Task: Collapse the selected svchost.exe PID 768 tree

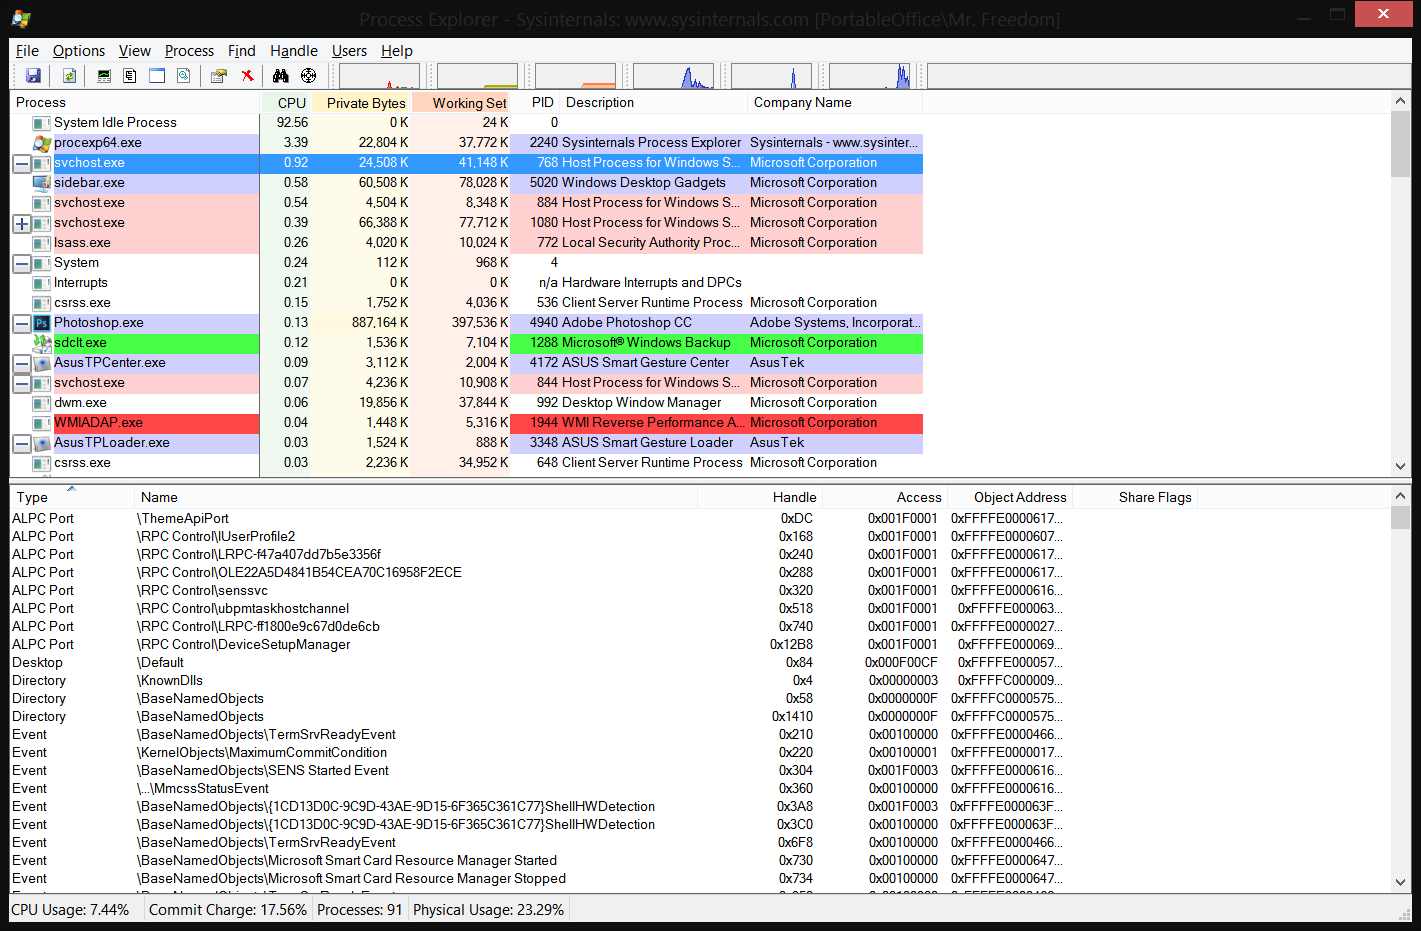Action: [x=22, y=163]
